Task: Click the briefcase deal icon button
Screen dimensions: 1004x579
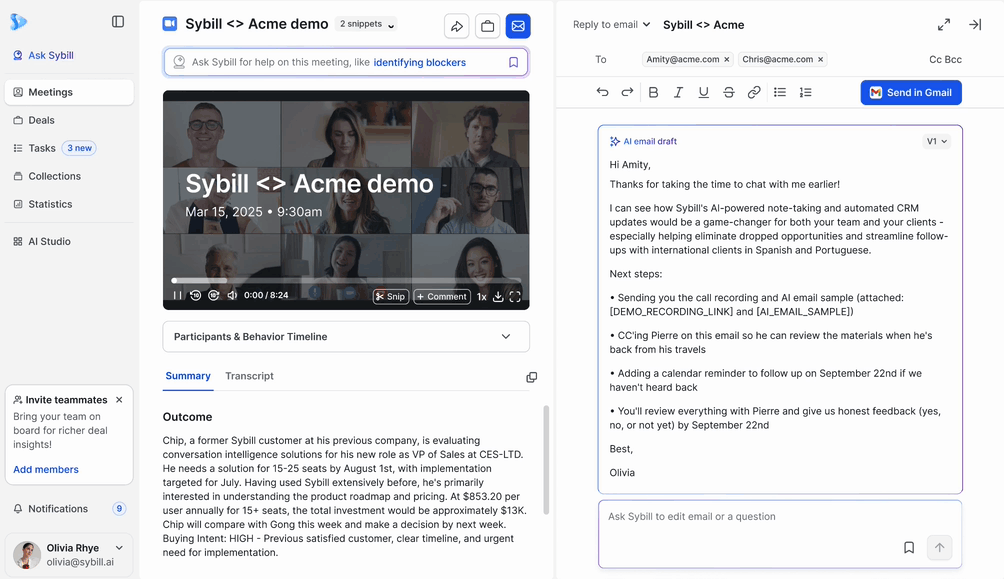Action: click(487, 26)
